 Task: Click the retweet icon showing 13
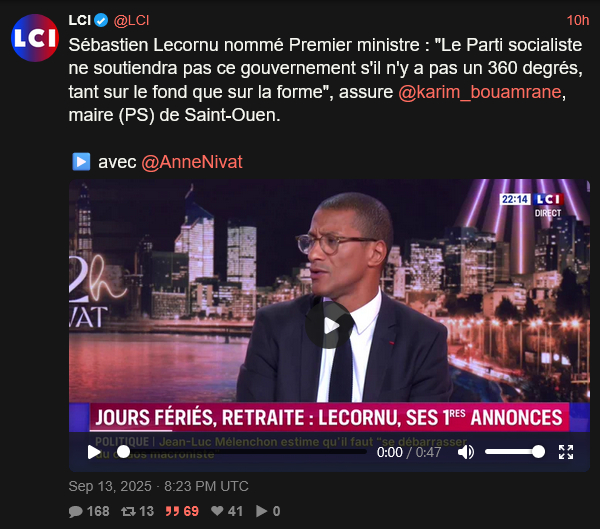(128, 511)
